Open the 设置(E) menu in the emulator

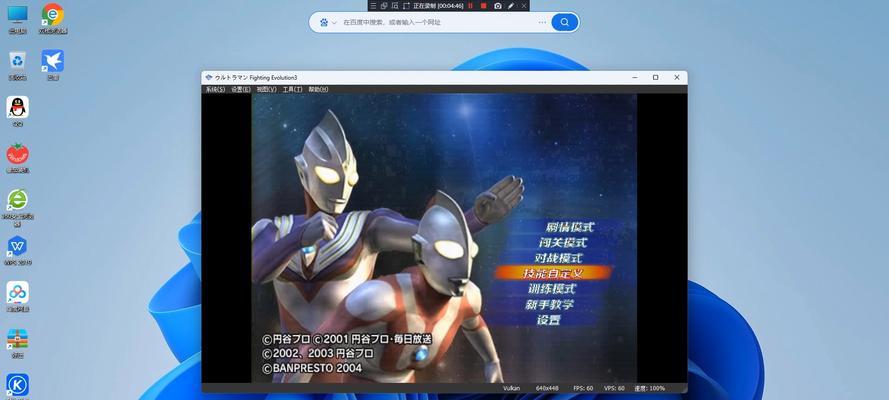click(241, 90)
